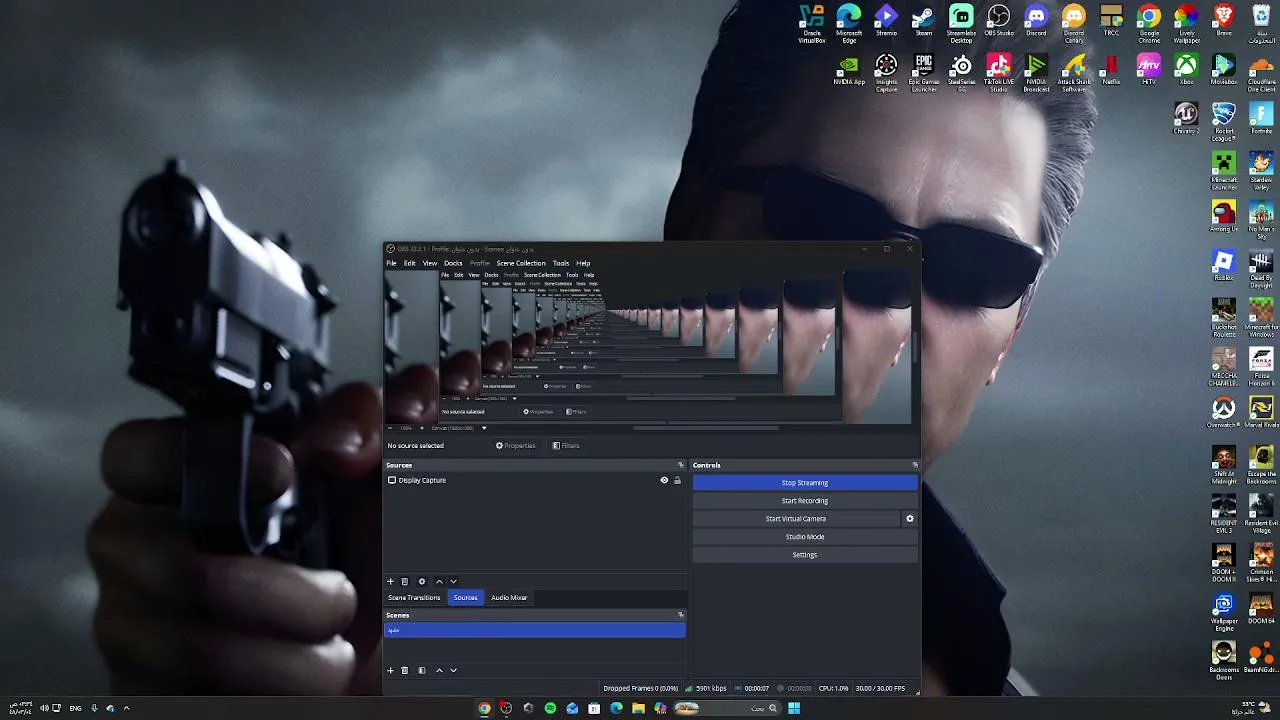Open the Scene Collection menu
The height and width of the screenshot is (720, 1280).
[521, 263]
